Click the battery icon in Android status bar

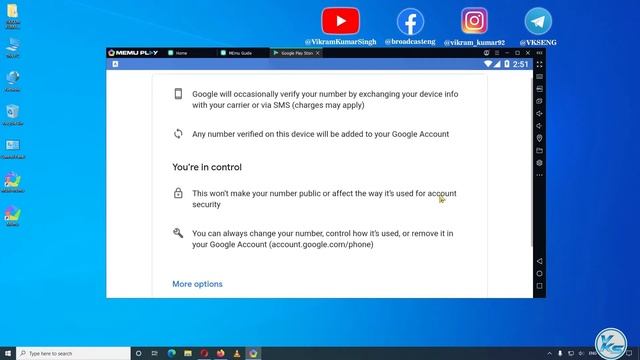coord(507,64)
